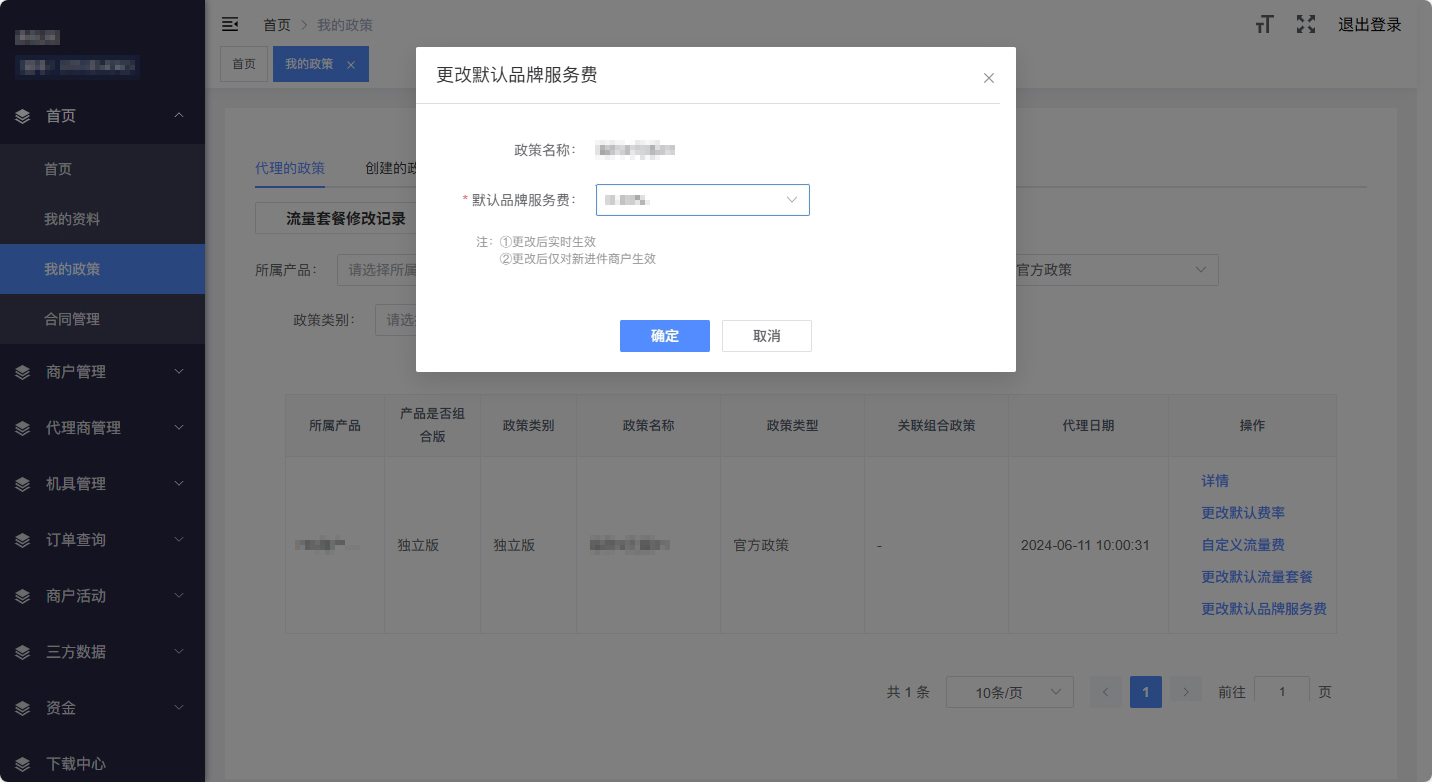Click the 前往 page number input field
The height and width of the screenshot is (782, 1432).
coord(1281,692)
